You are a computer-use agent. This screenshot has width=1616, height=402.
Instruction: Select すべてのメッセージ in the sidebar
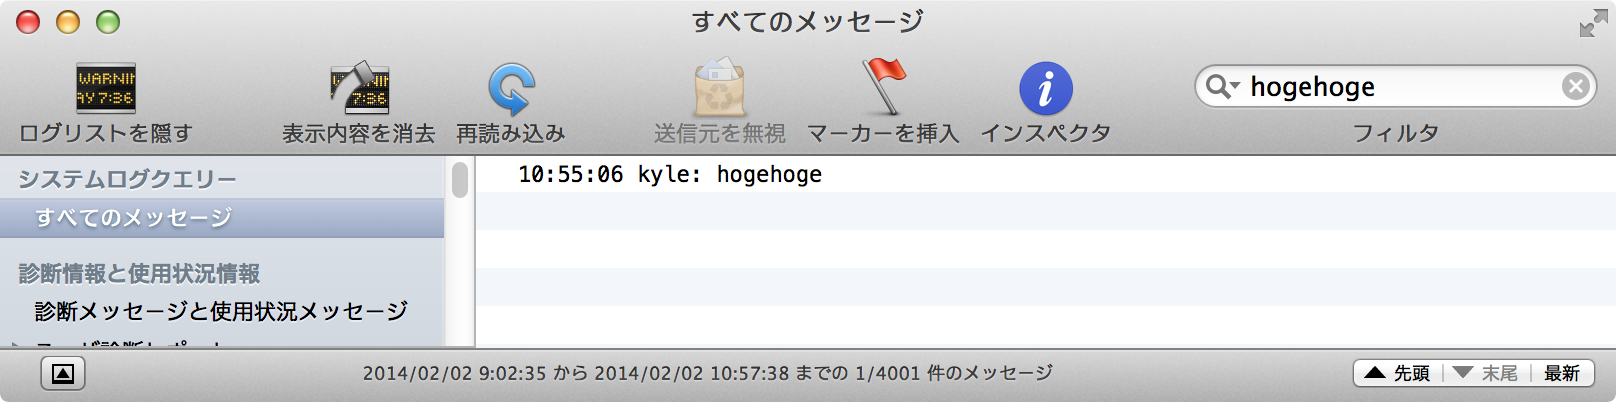[134, 218]
